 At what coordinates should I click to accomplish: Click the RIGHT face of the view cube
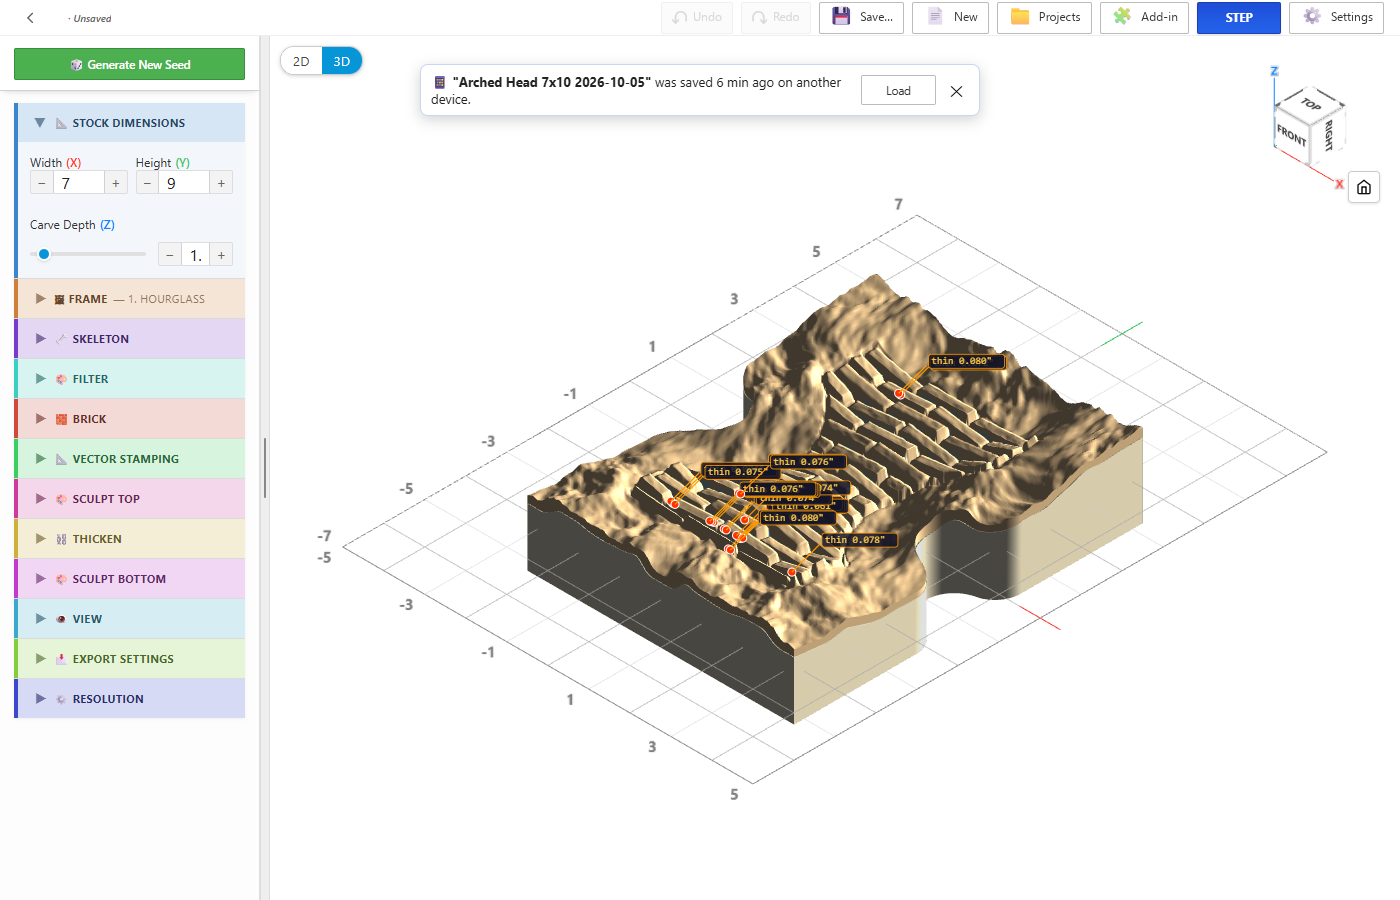point(1328,134)
